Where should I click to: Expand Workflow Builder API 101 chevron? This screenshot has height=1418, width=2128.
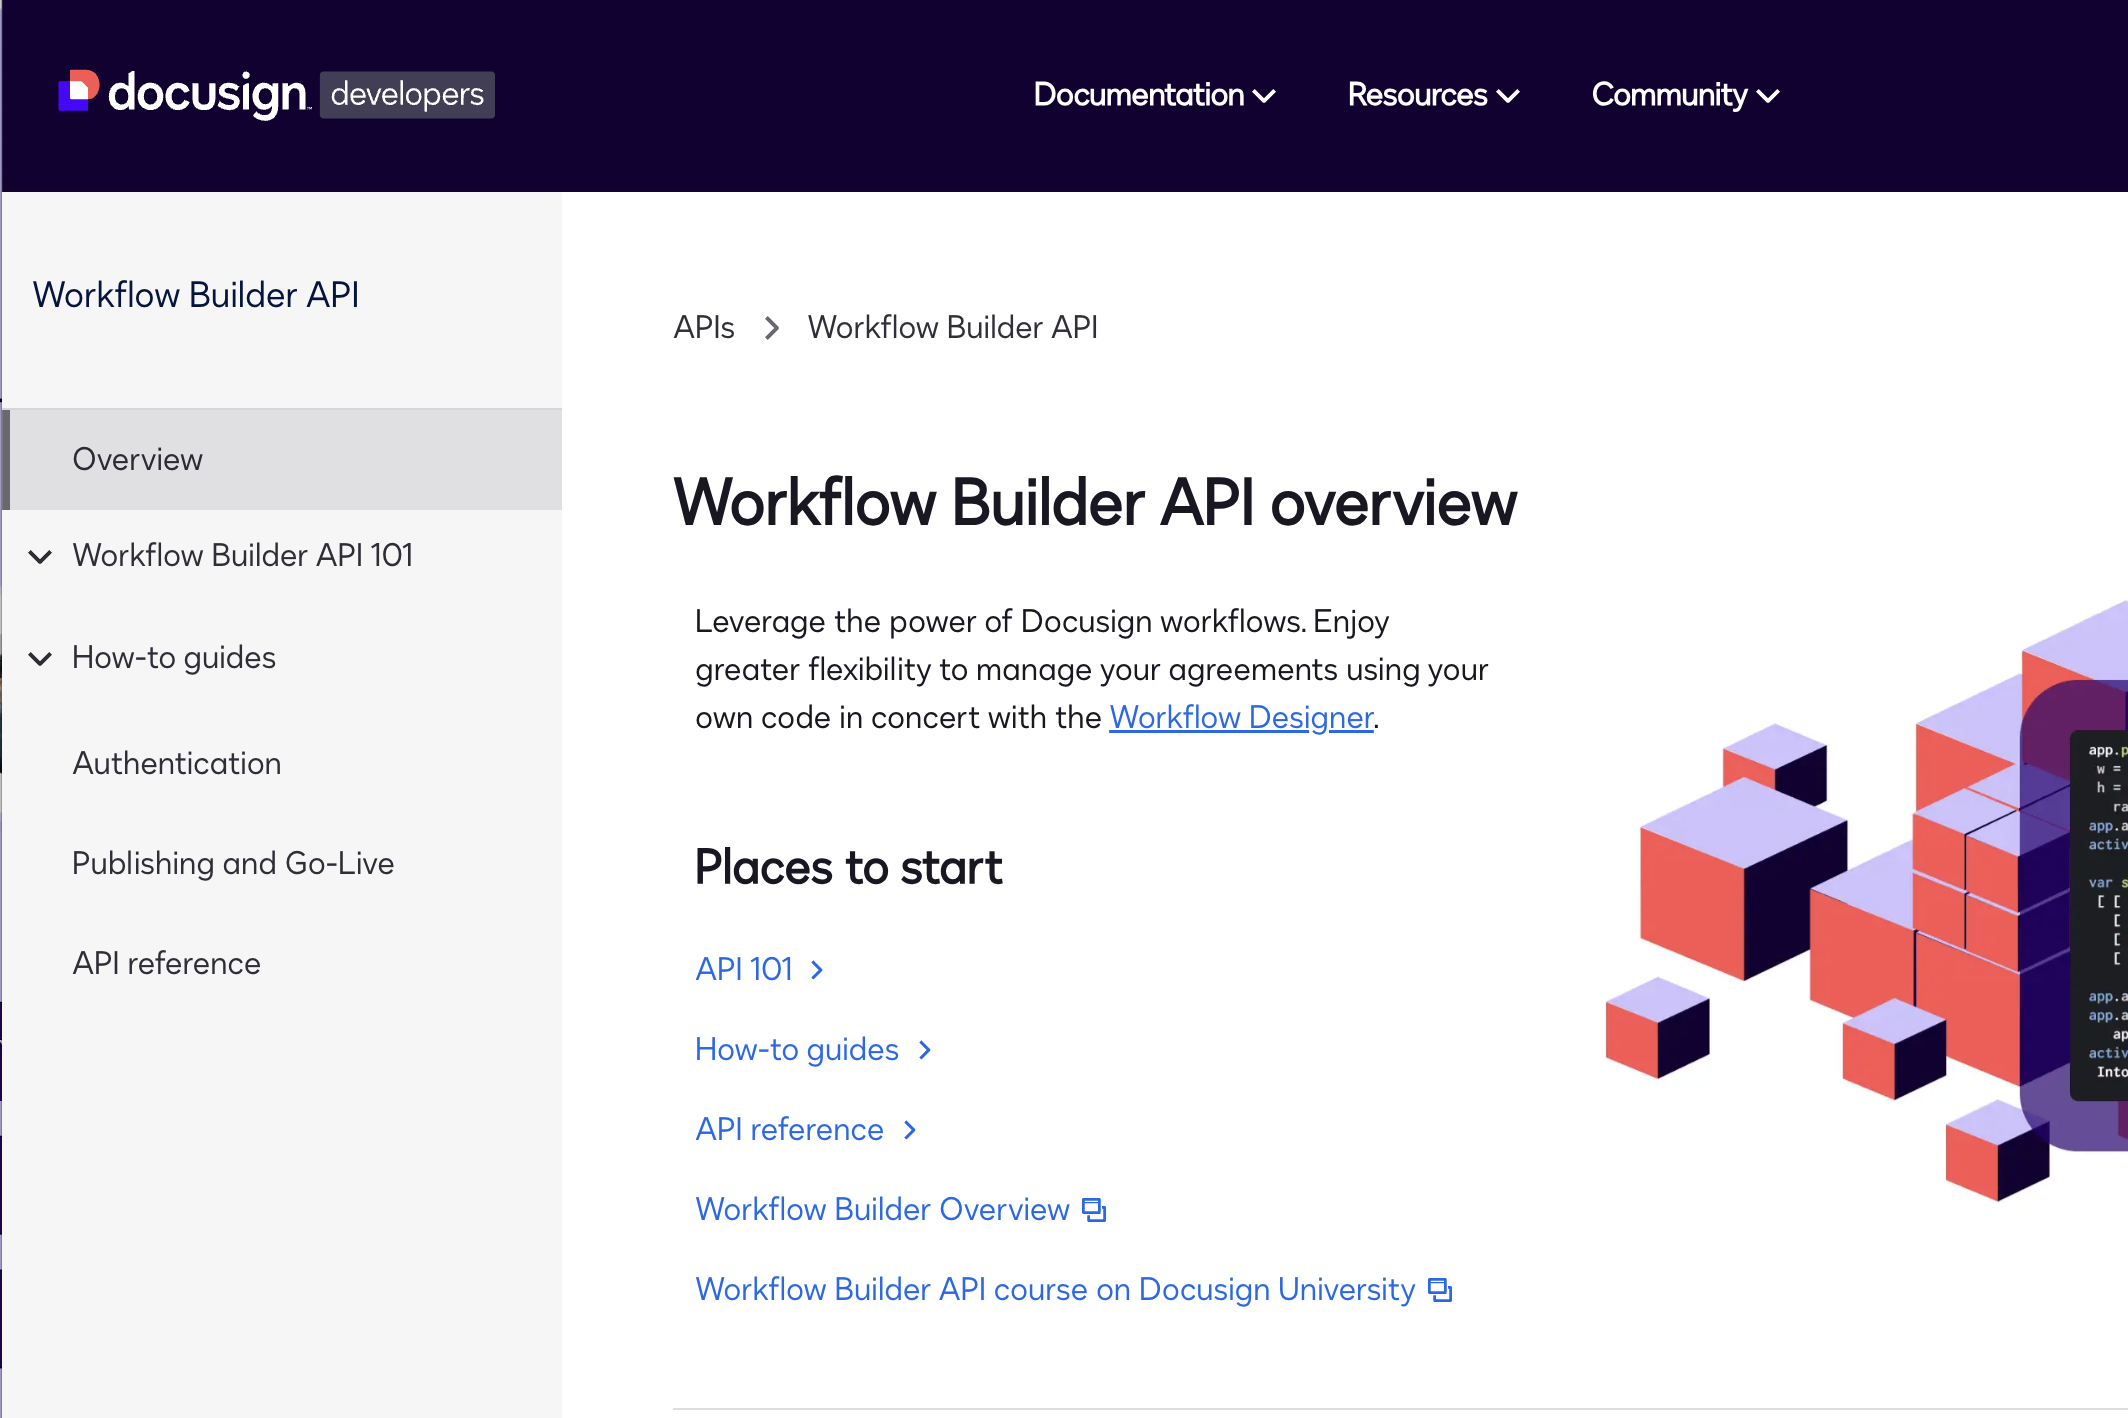point(40,556)
